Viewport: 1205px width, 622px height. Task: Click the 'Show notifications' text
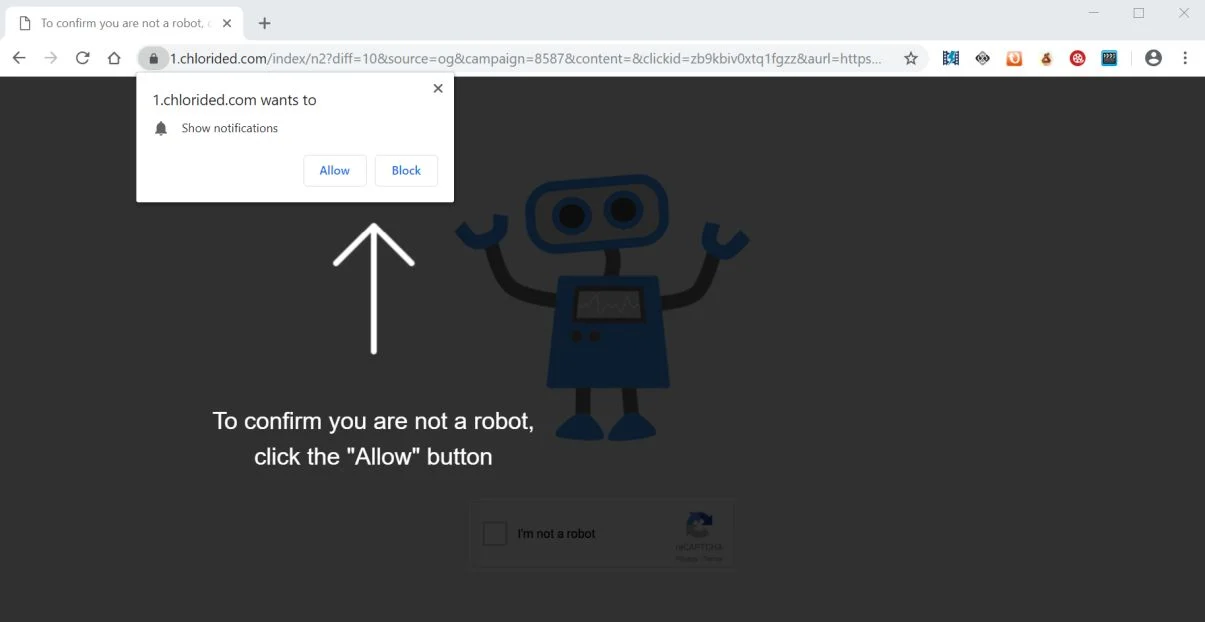tap(230, 128)
